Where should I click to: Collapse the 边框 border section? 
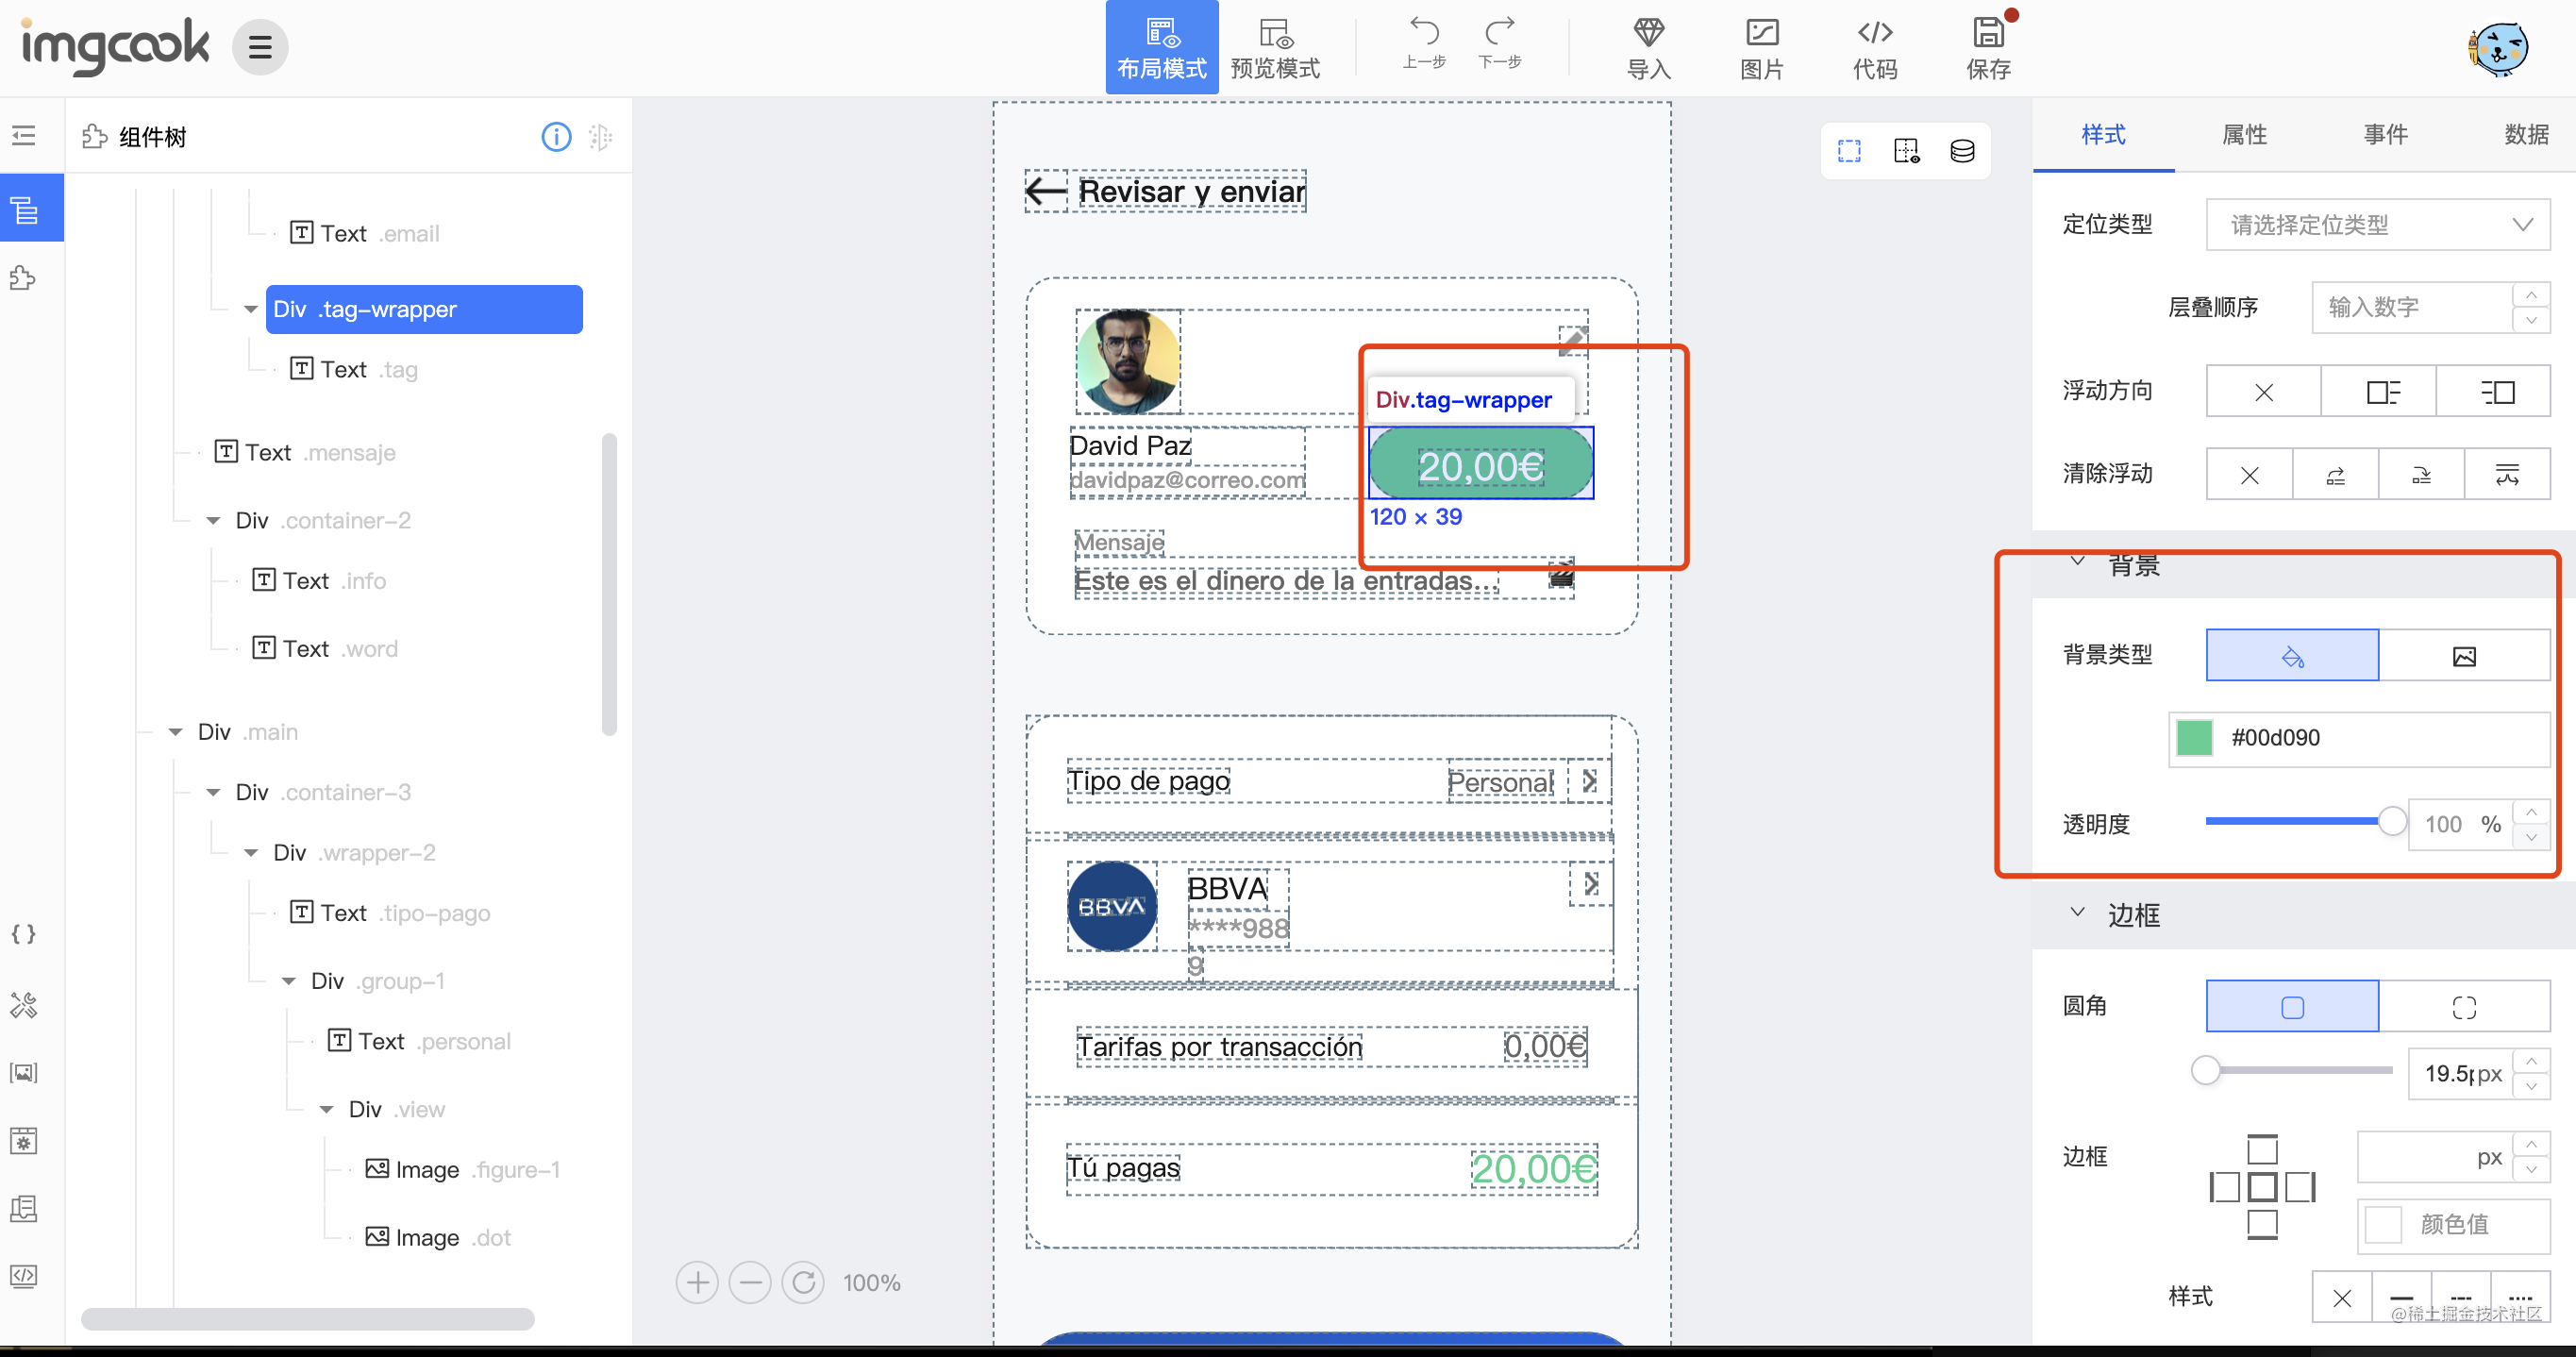click(x=2077, y=913)
